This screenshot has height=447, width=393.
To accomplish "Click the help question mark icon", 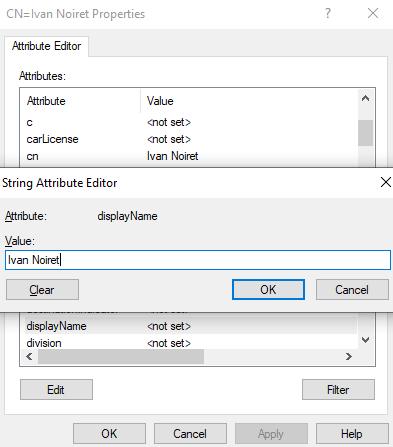I will point(328,13).
